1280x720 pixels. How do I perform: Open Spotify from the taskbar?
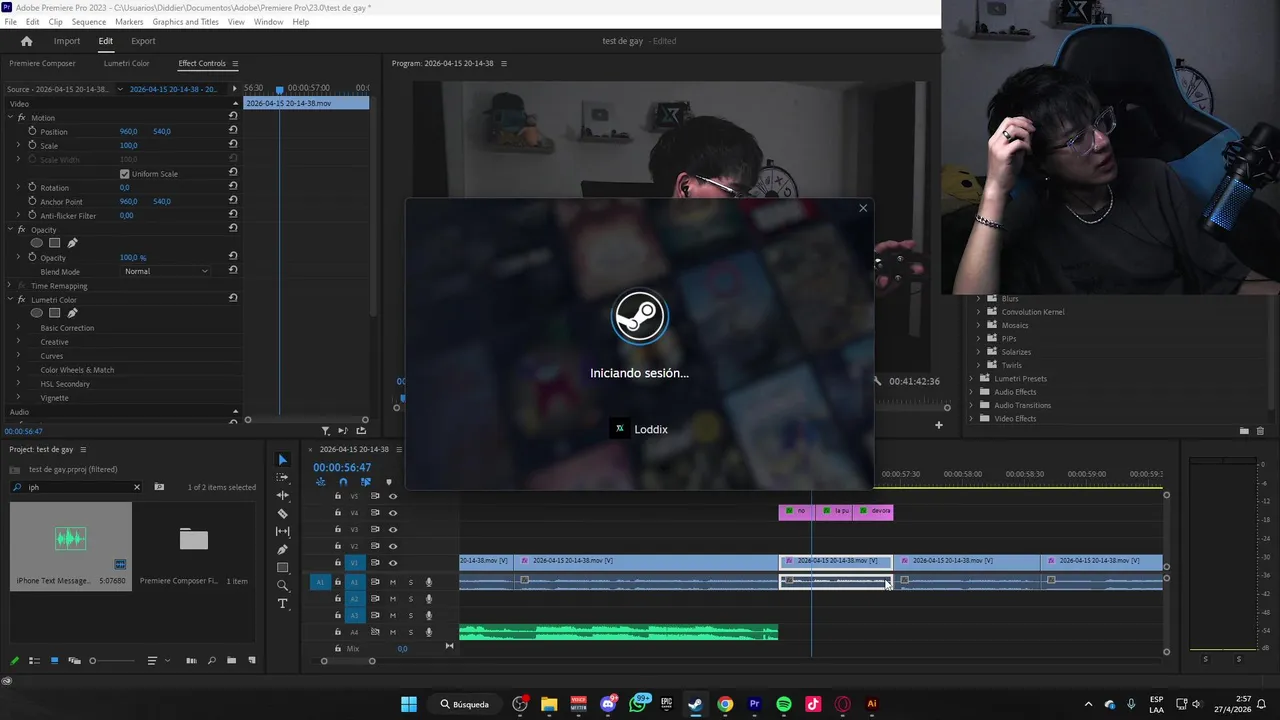[x=784, y=704]
